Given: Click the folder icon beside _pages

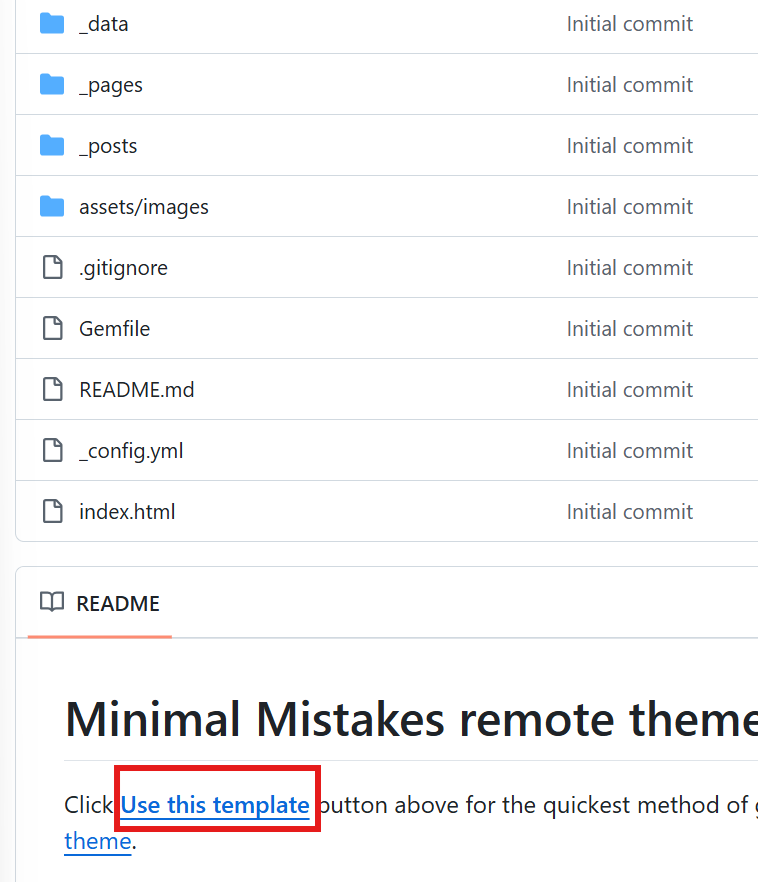Looking at the screenshot, I should pyautogui.click(x=52, y=85).
